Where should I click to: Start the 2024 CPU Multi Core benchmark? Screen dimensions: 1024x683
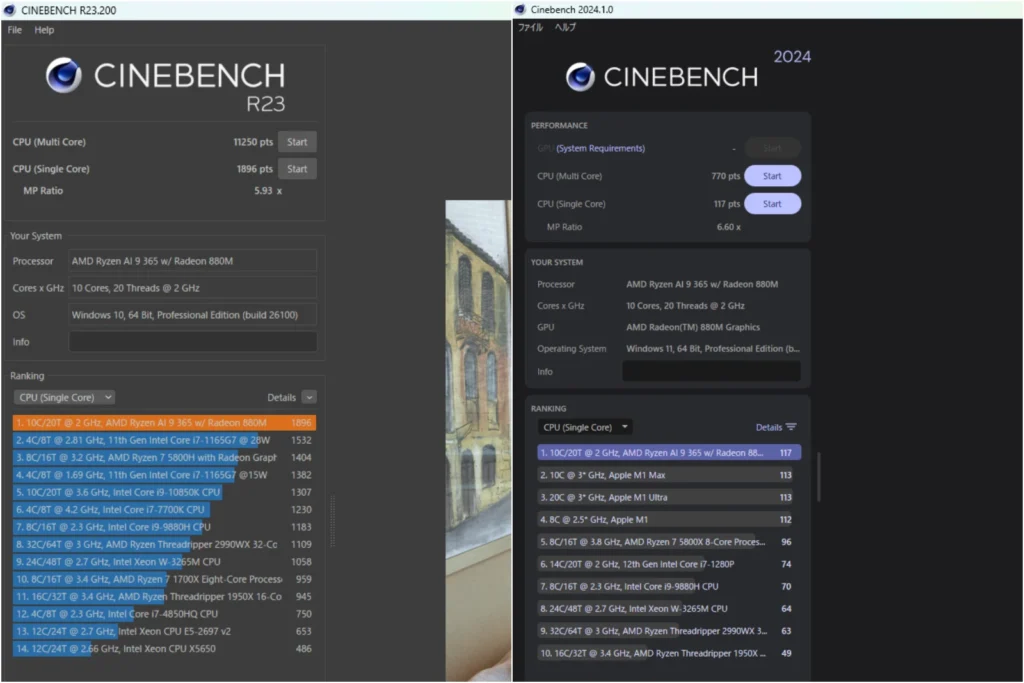pos(772,176)
